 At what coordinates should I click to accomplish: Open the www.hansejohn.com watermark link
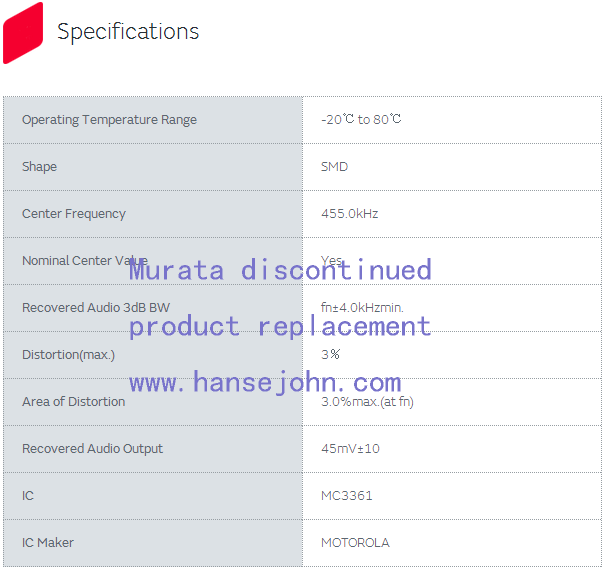tap(265, 382)
